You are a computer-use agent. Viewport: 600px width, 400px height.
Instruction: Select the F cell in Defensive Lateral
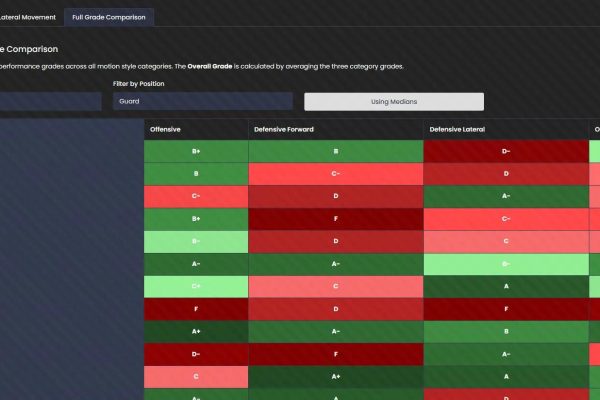pos(505,309)
